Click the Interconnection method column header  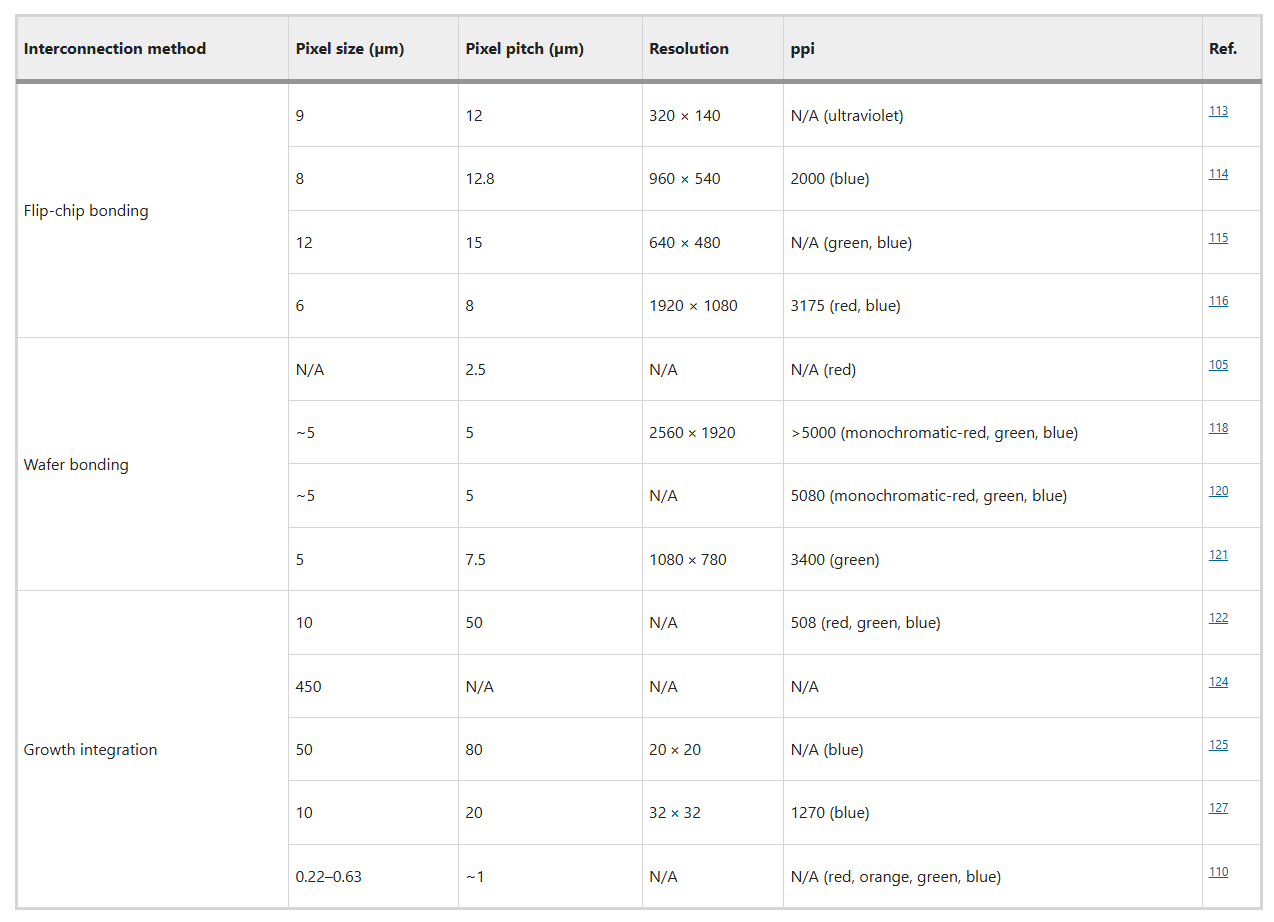(115, 49)
